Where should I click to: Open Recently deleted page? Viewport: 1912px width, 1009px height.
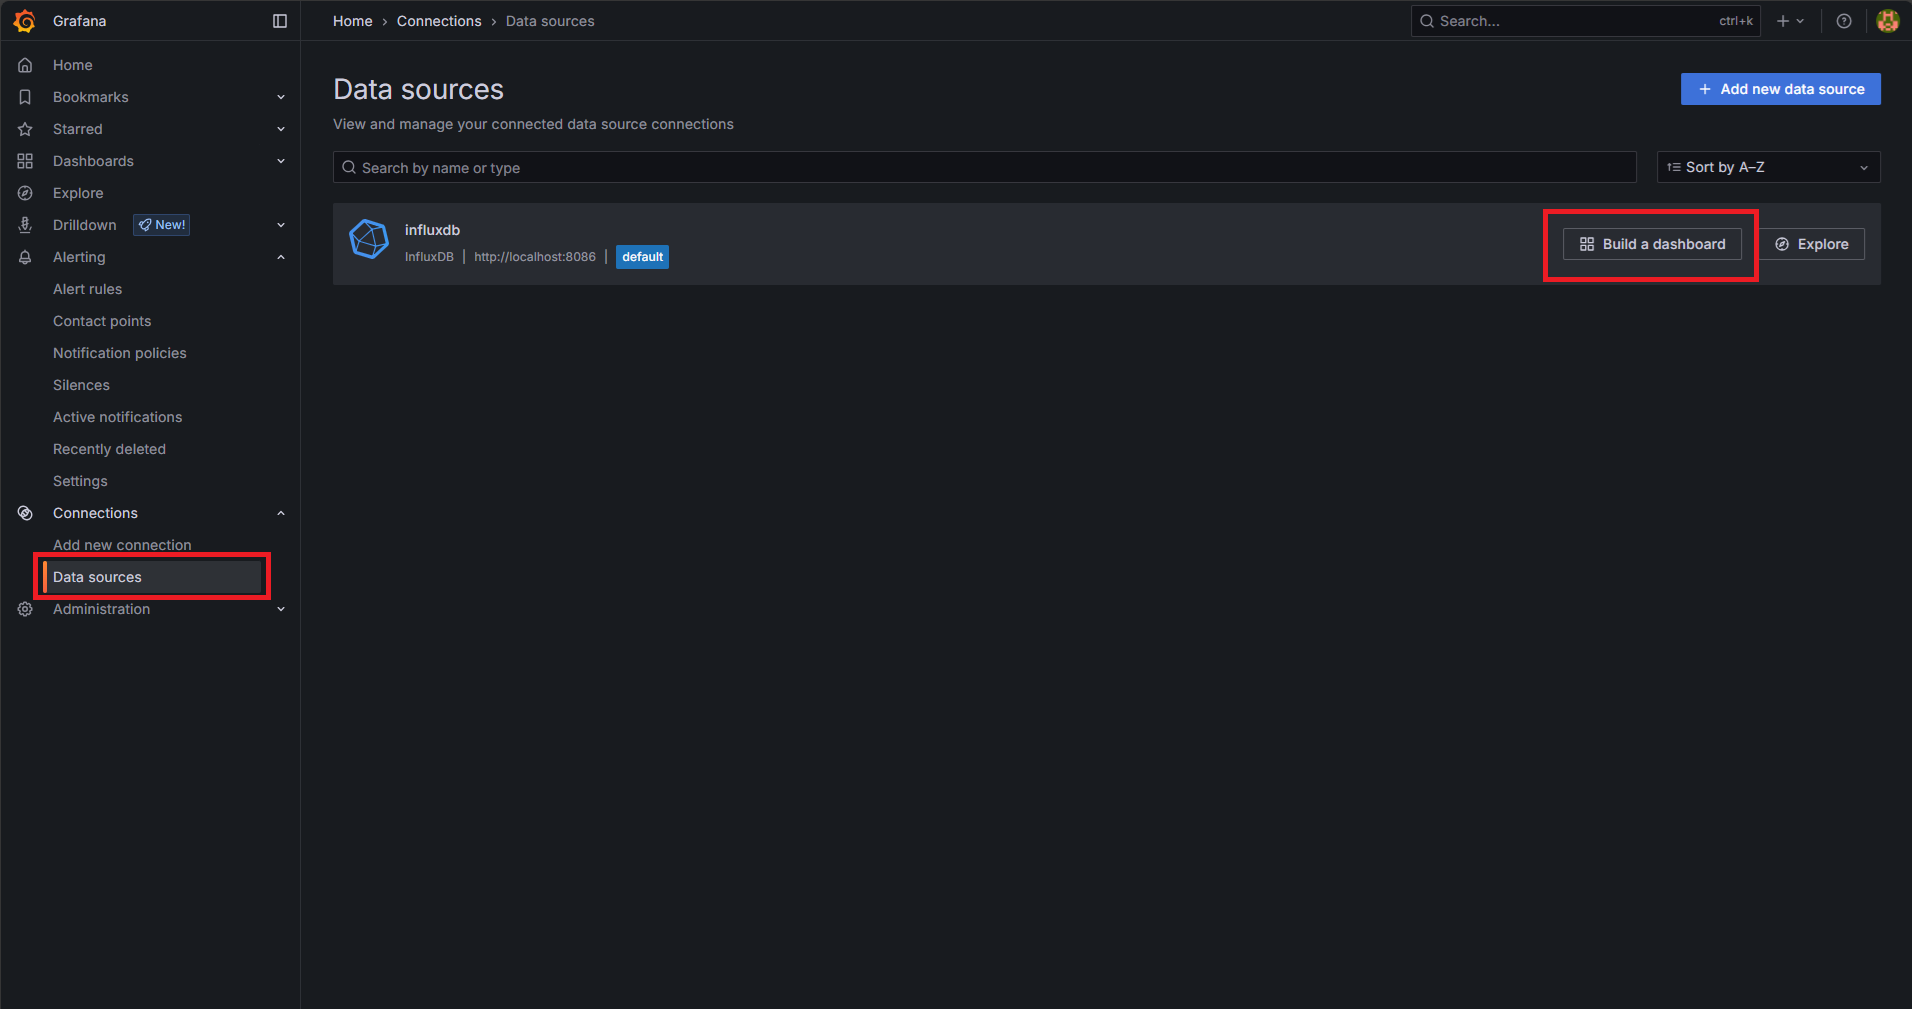click(110, 449)
